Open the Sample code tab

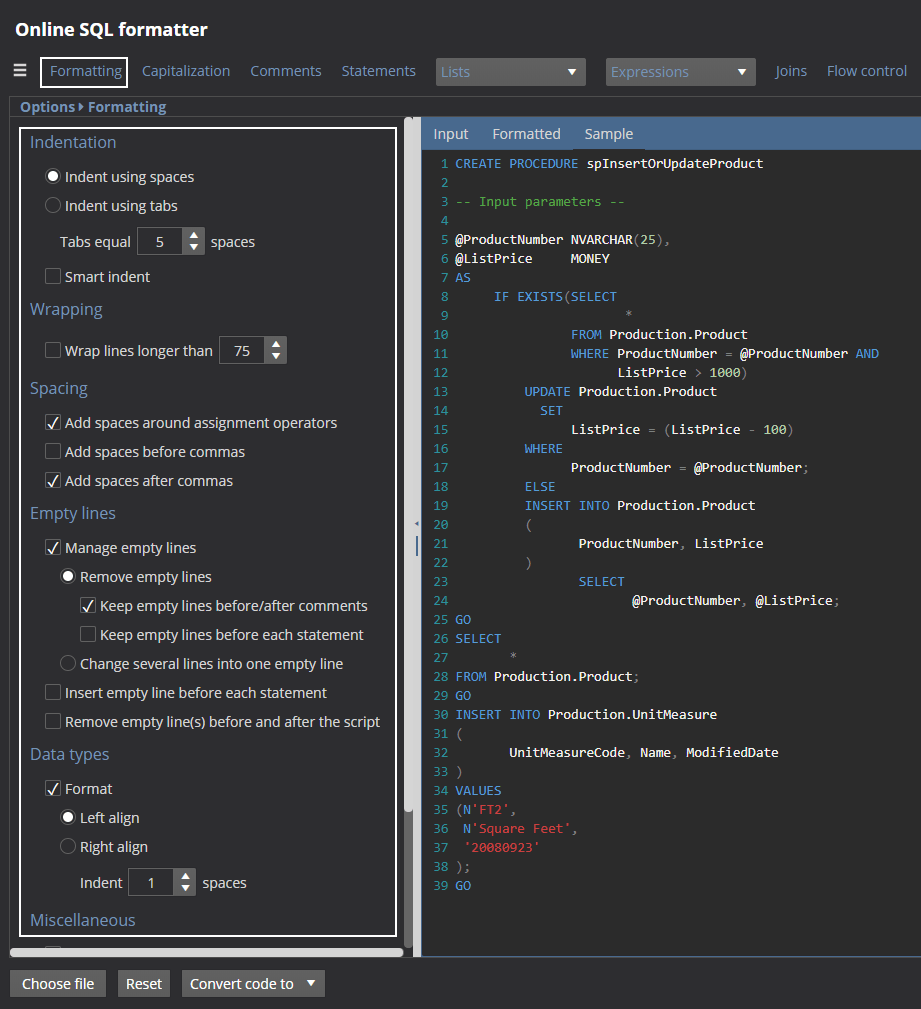click(x=609, y=134)
